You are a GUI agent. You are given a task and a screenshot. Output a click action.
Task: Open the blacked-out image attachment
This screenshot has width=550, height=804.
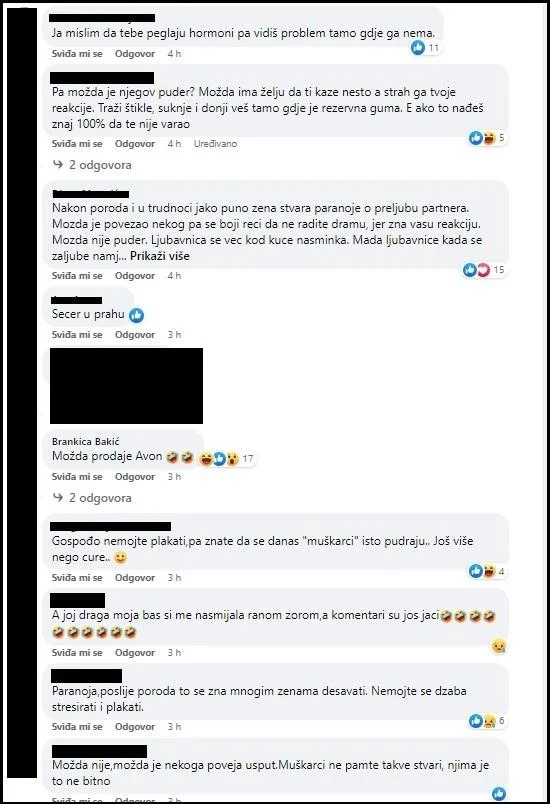tap(126, 386)
